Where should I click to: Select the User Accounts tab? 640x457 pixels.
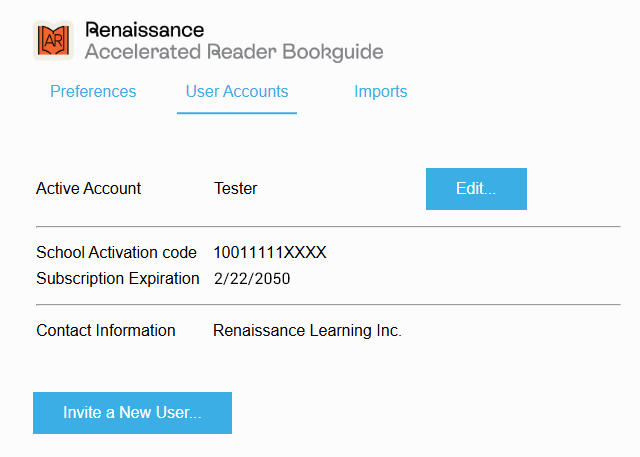click(x=237, y=91)
